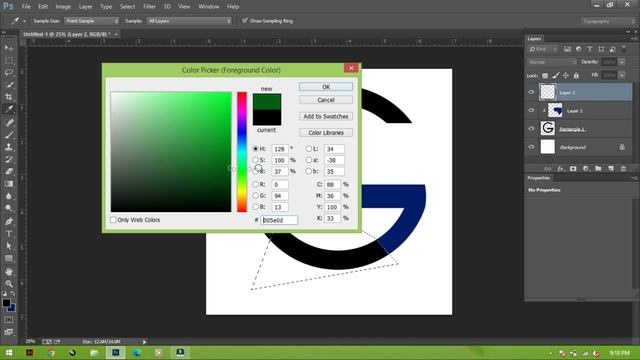Select the Path Selection tool
Viewport: 640px width, 360px height.
pyautogui.click(x=9, y=246)
